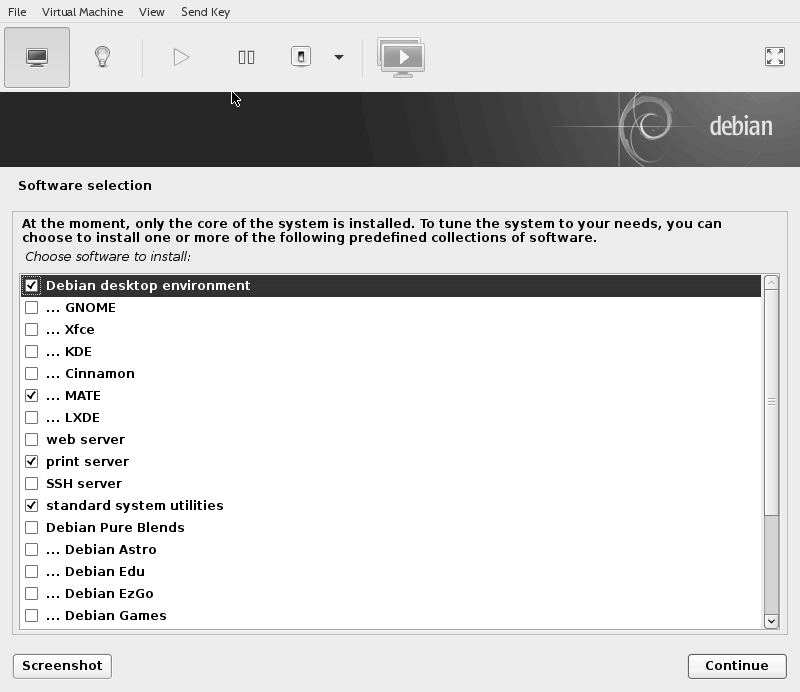The height and width of the screenshot is (692, 800).
Task: Check Debian Pure Blends
Action: tap(32, 527)
